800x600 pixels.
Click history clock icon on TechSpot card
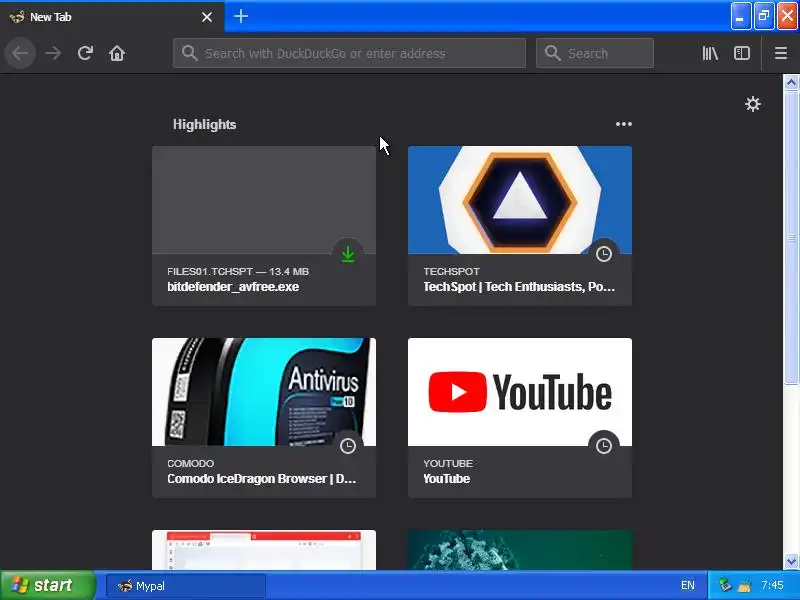(604, 254)
